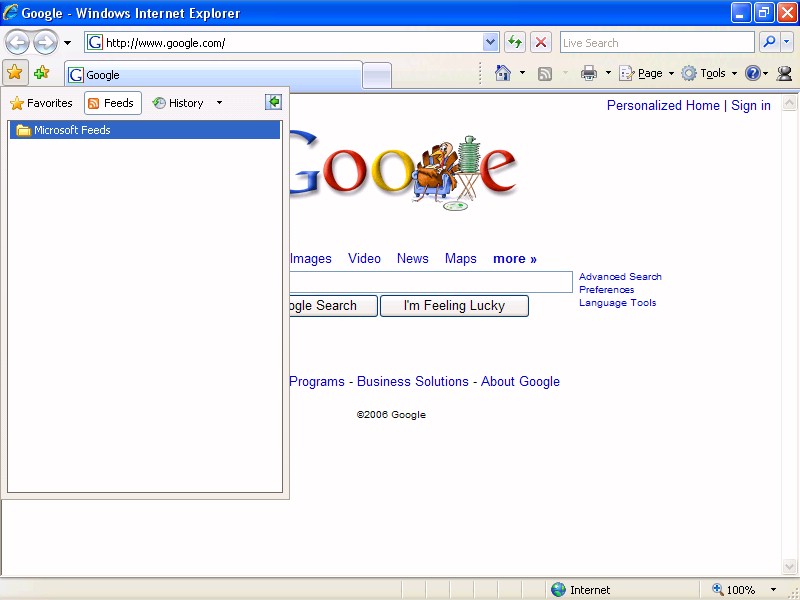Click the Maps search link
Viewport: 800px width, 600px height.
point(460,259)
